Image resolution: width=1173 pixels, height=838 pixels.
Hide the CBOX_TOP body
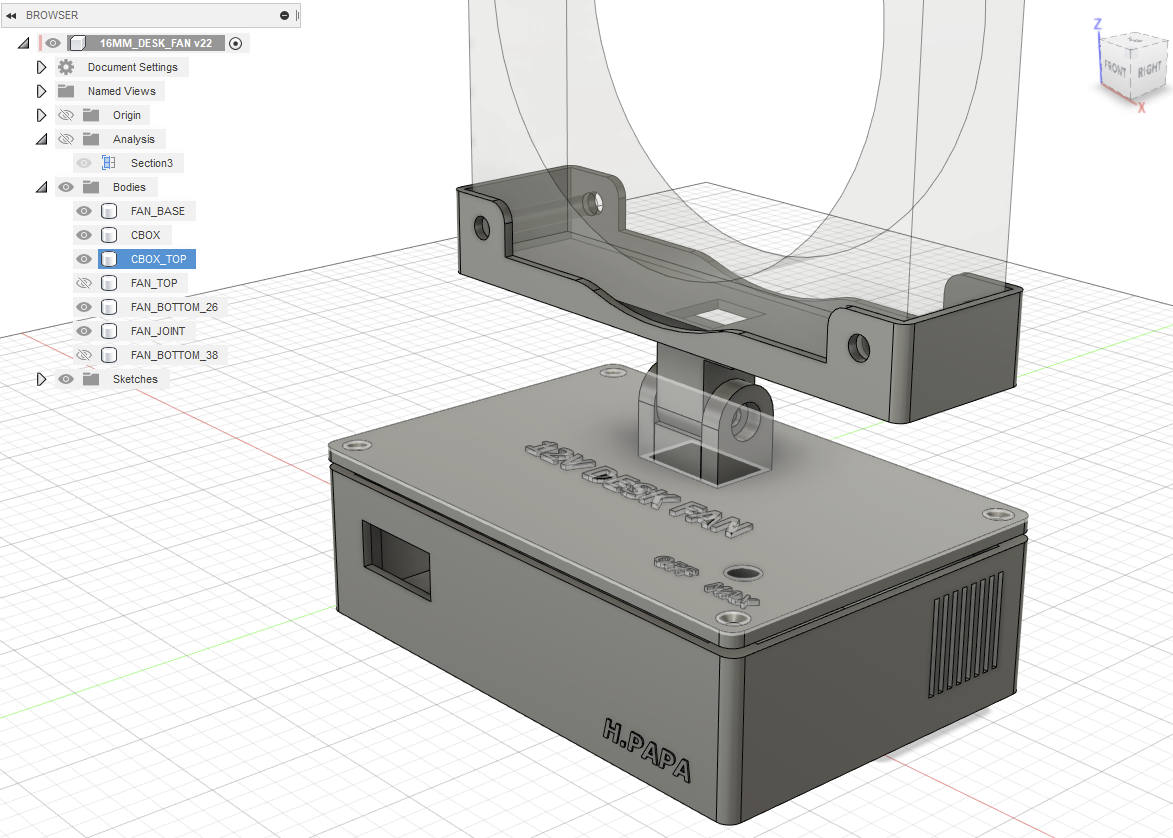click(84, 259)
